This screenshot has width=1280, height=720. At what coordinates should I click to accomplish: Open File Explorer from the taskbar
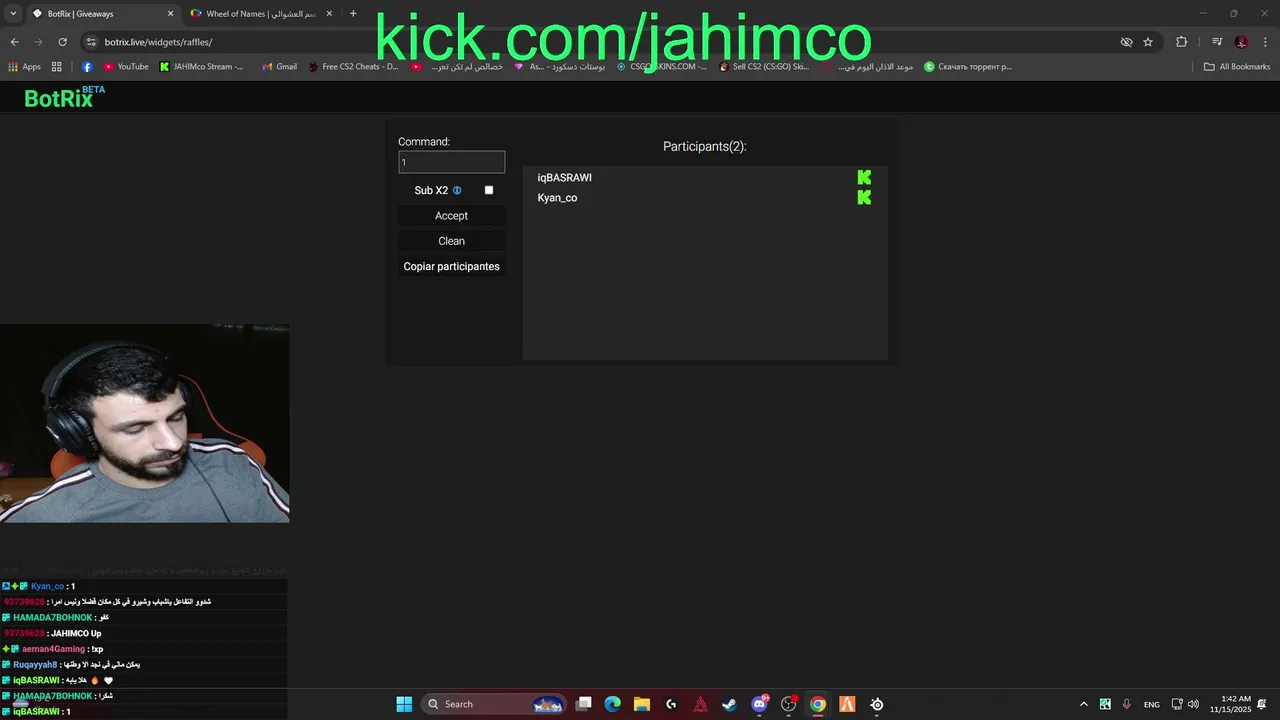[642, 704]
